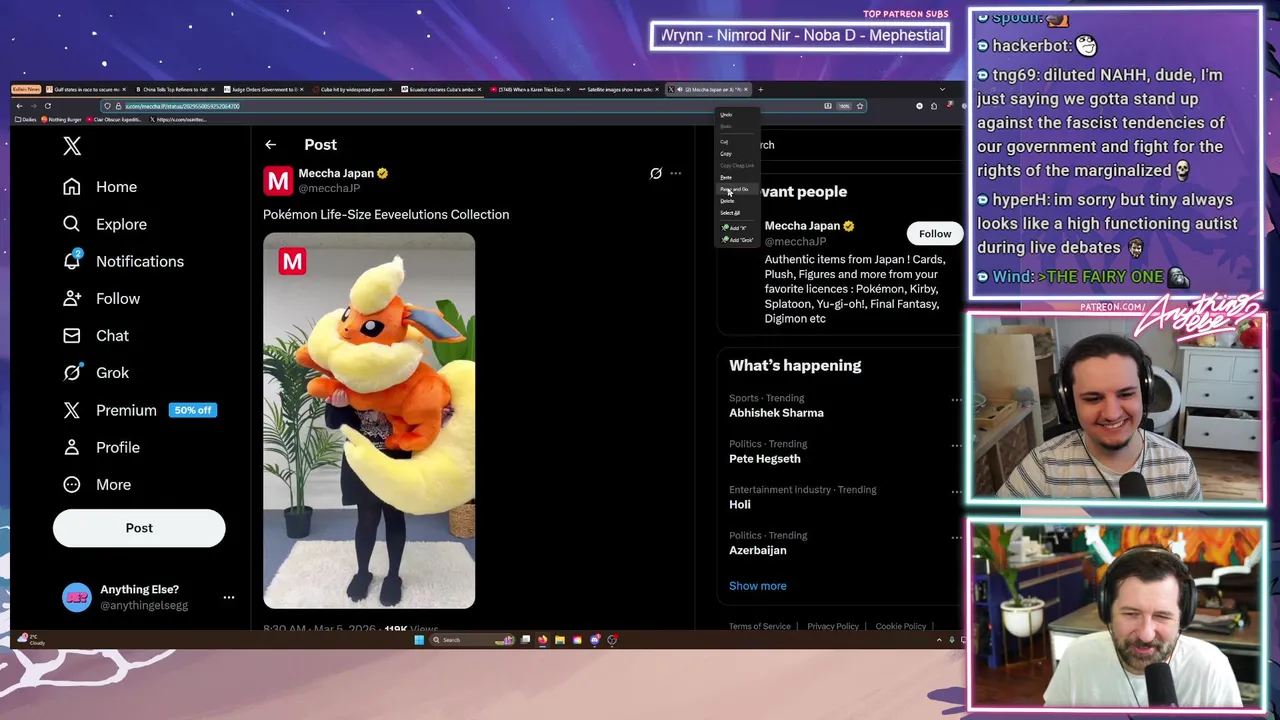The image size is (1280, 720).
Task: Switch to the Ecuador declares Cuba's ambassador tab
Action: [x=440, y=89]
